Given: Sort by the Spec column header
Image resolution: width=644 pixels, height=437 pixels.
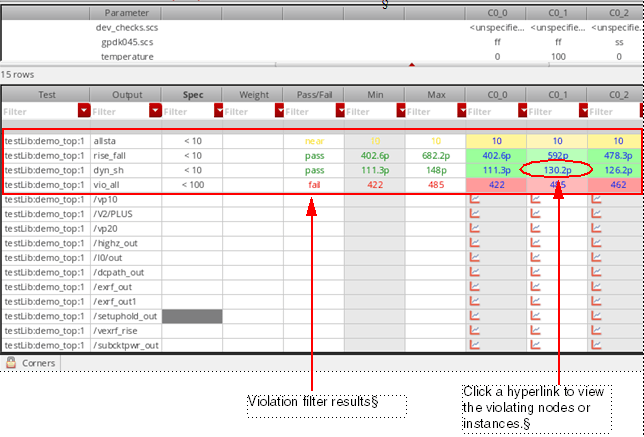Looking at the screenshot, I should (x=192, y=94).
